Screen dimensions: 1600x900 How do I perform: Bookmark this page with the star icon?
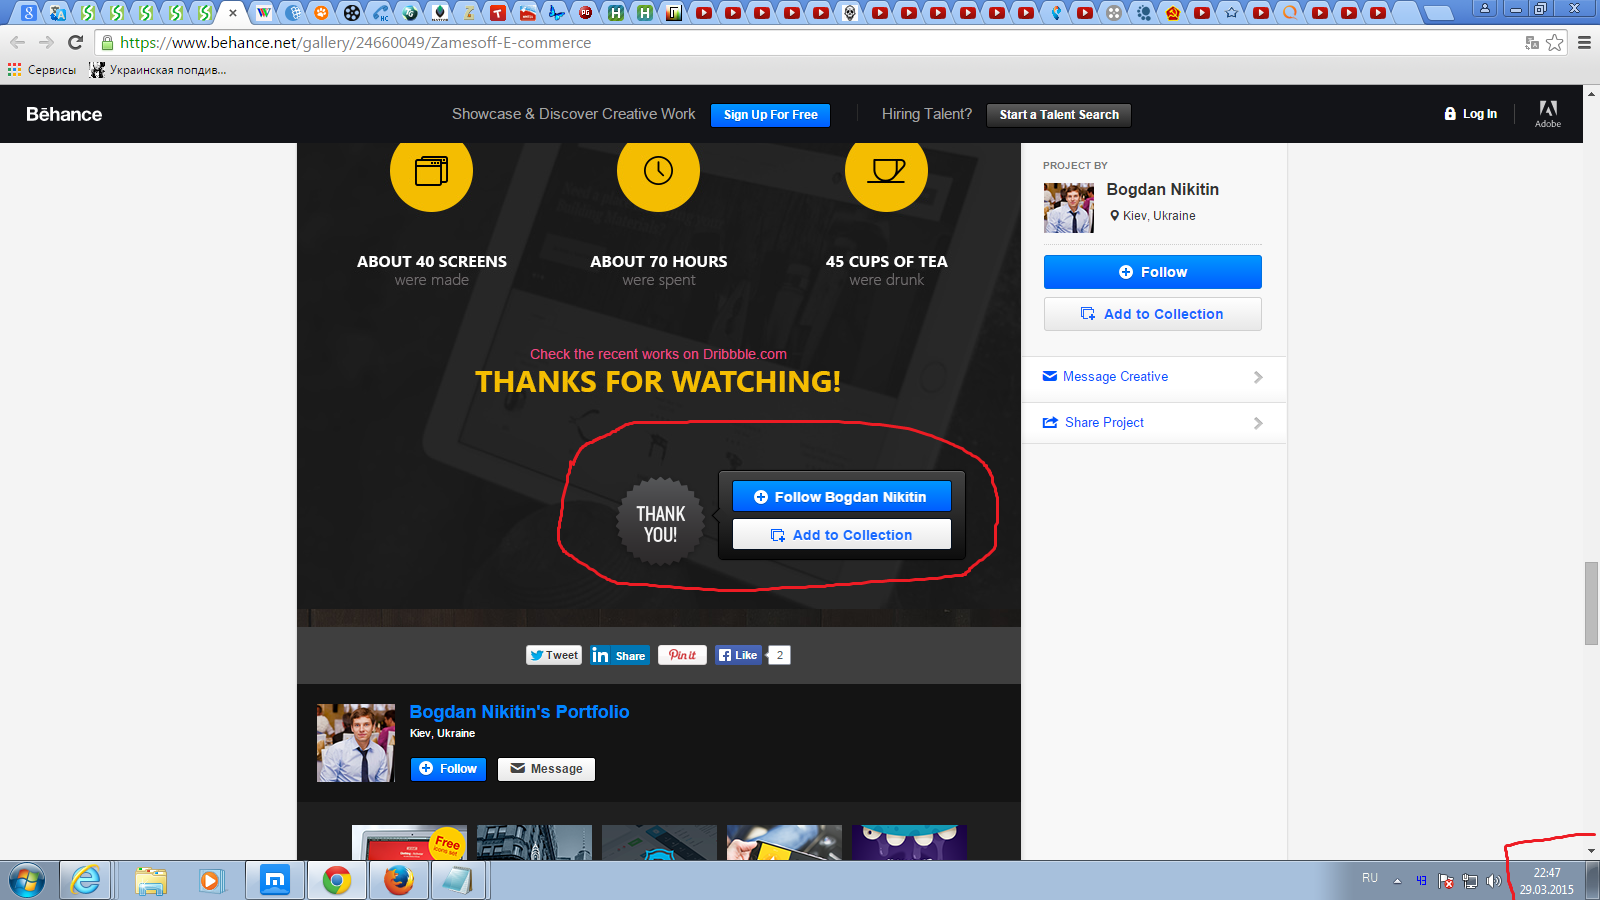[x=1554, y=42]
